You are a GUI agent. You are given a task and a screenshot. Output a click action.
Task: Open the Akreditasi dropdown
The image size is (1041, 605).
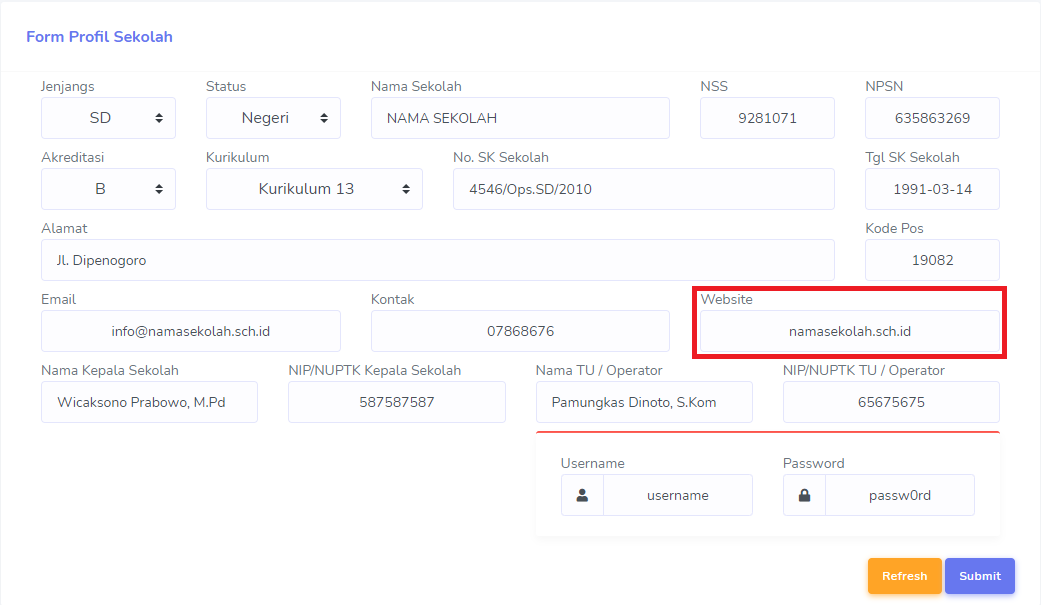[x=108, y=189]
